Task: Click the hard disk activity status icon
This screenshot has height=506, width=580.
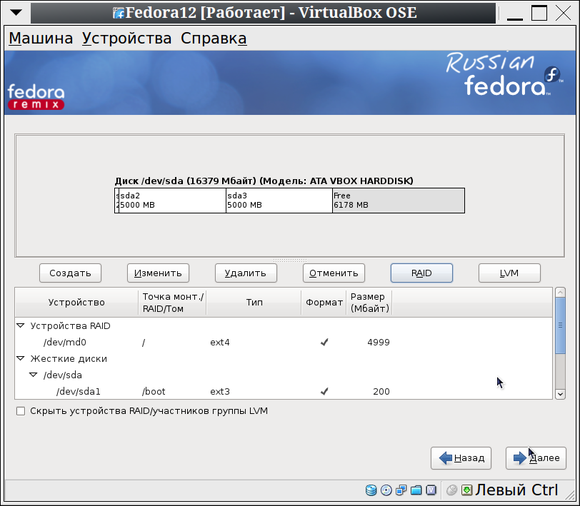Action: pyautogui.click(x=371, y=490)
